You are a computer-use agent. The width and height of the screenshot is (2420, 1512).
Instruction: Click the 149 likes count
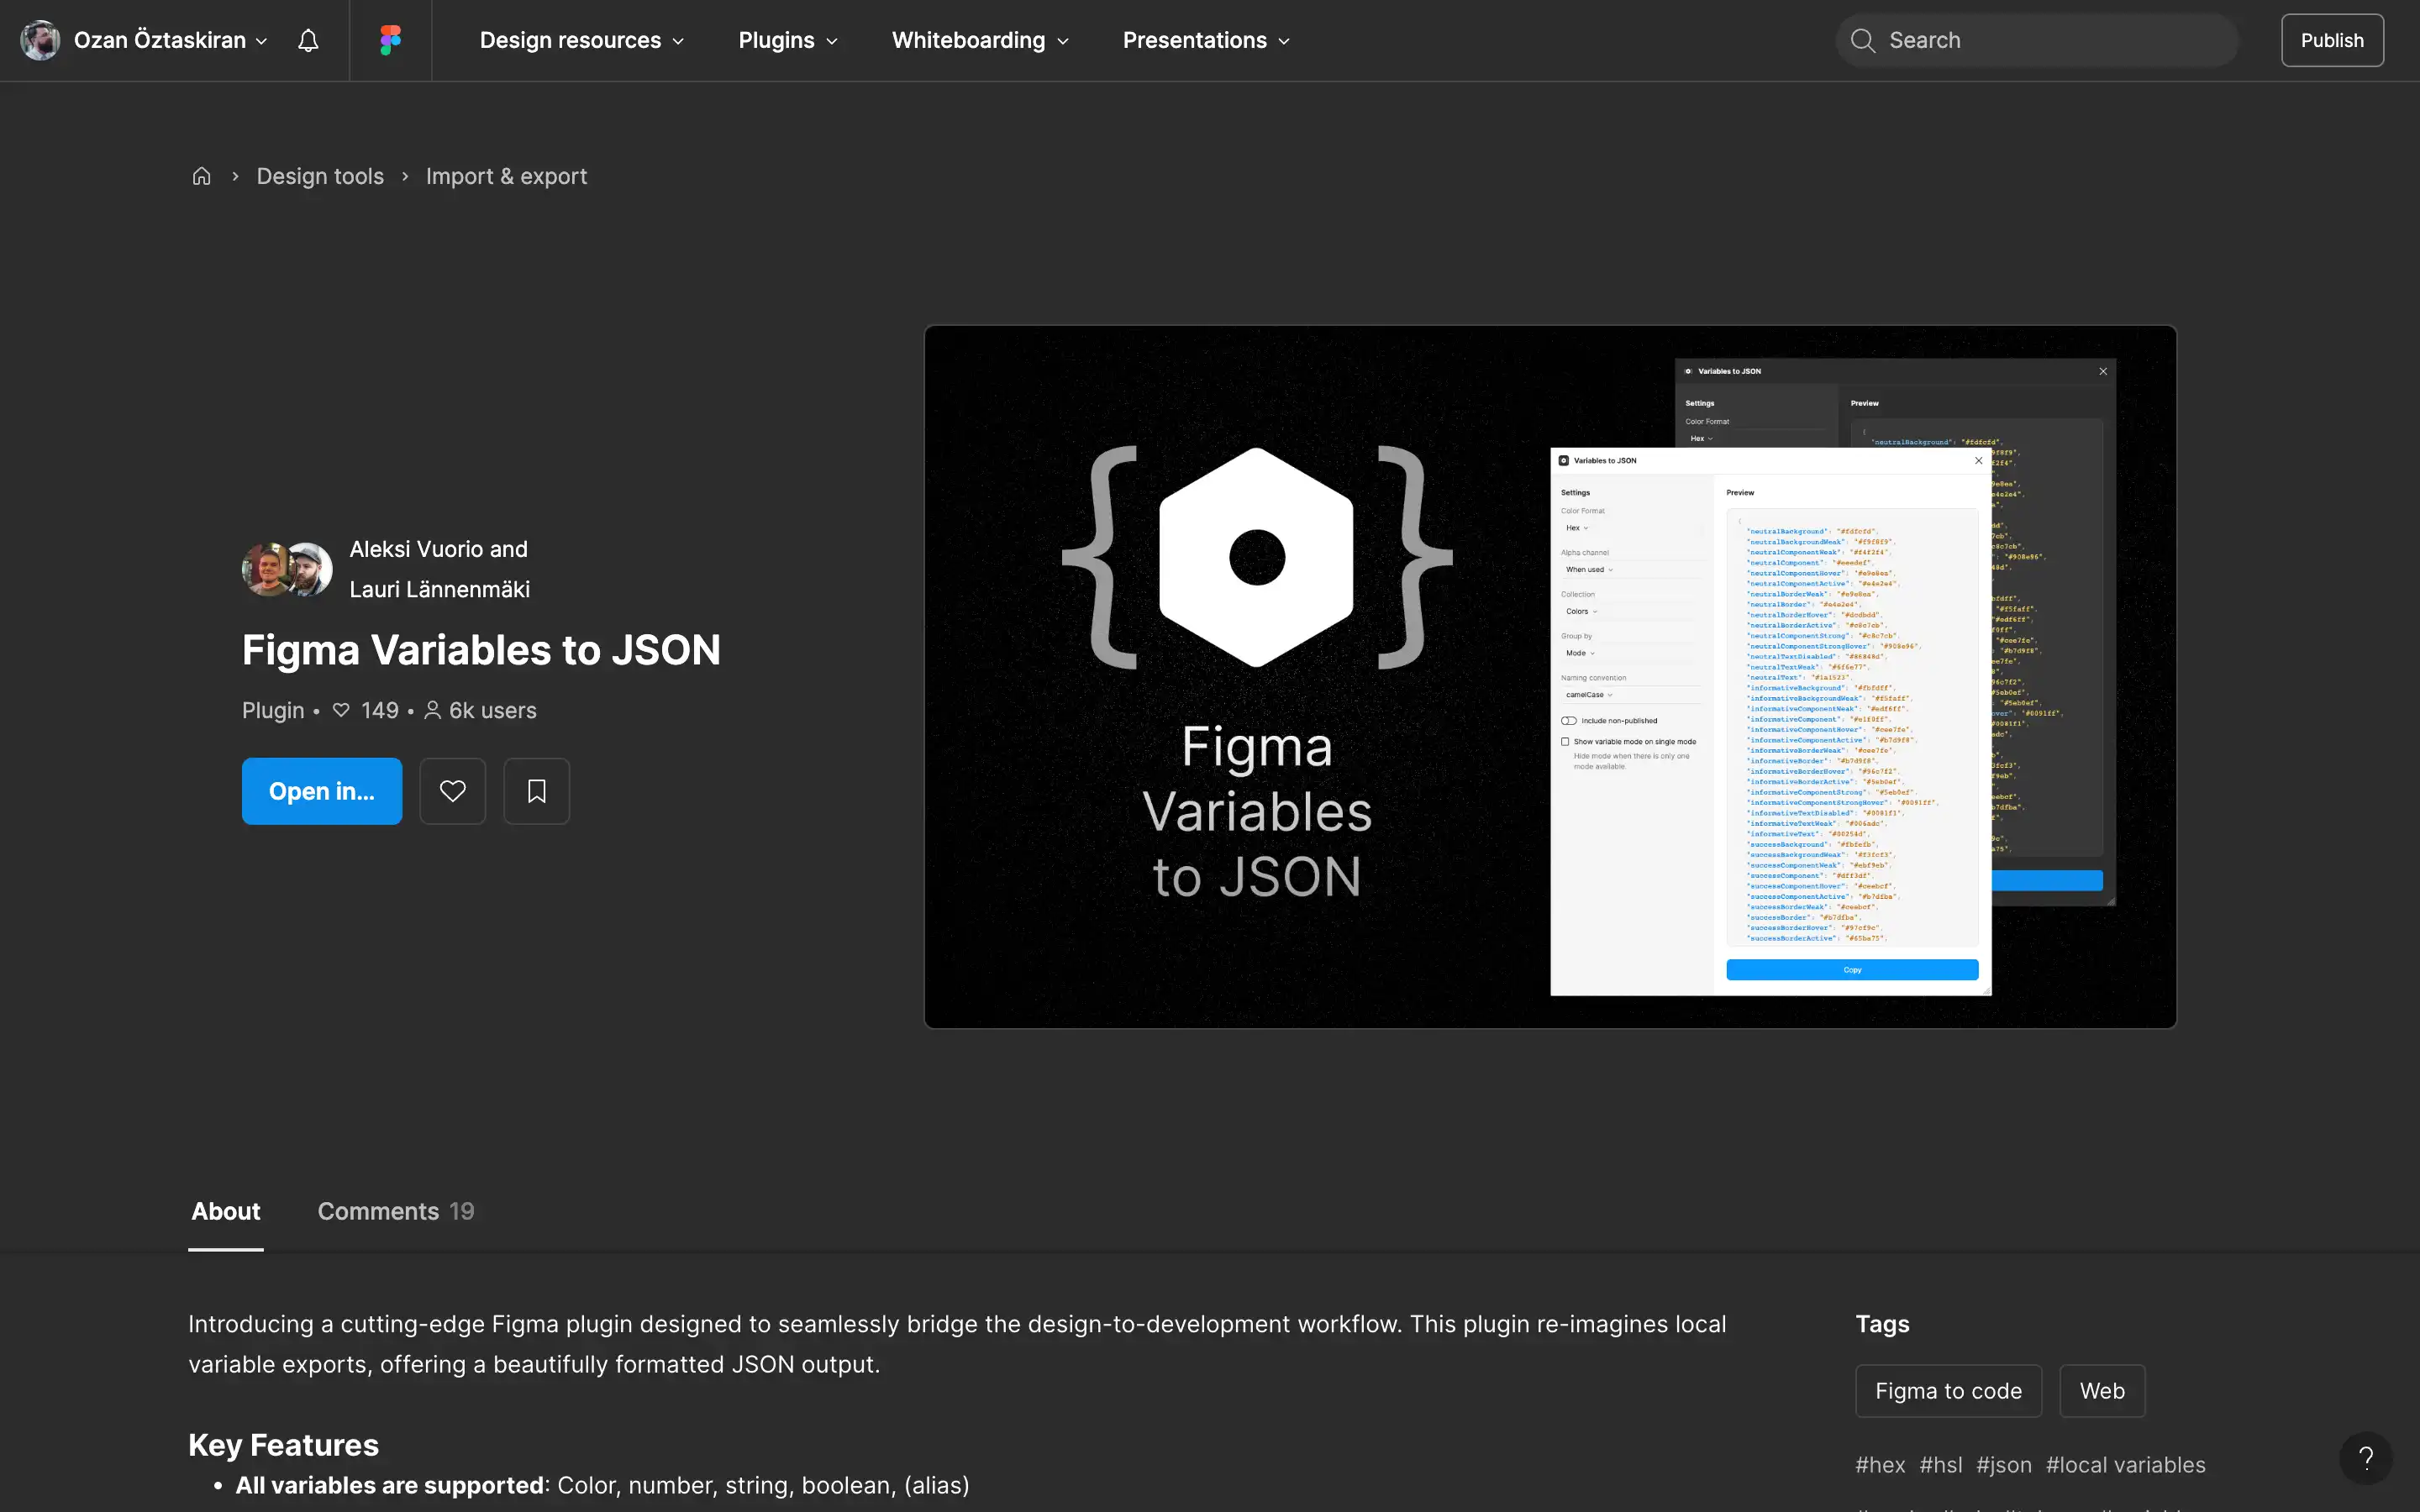coord(366,710)
